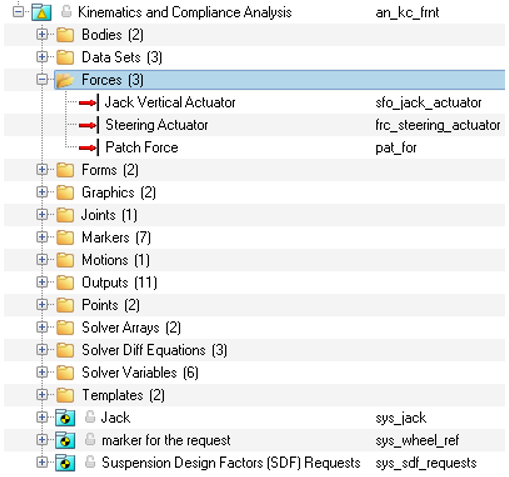This screenshot has width=509, height=477.
Task: Select the Markers (7) folder label
Action: tap(116, 238)
